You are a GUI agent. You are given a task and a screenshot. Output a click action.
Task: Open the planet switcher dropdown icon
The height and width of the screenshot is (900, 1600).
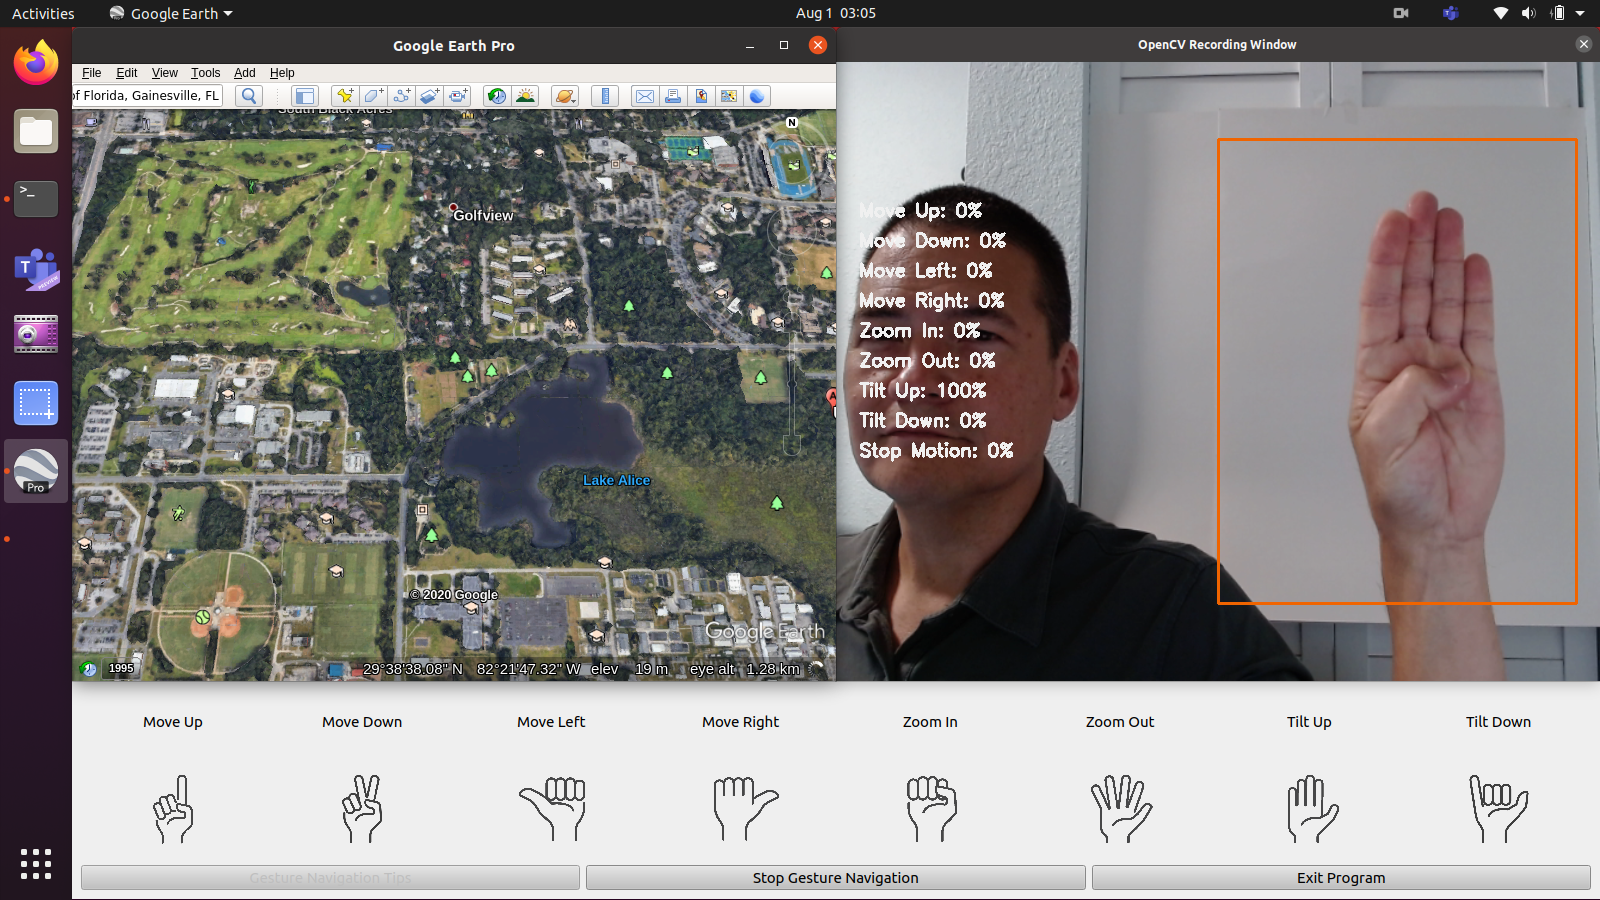click(565, 96)
